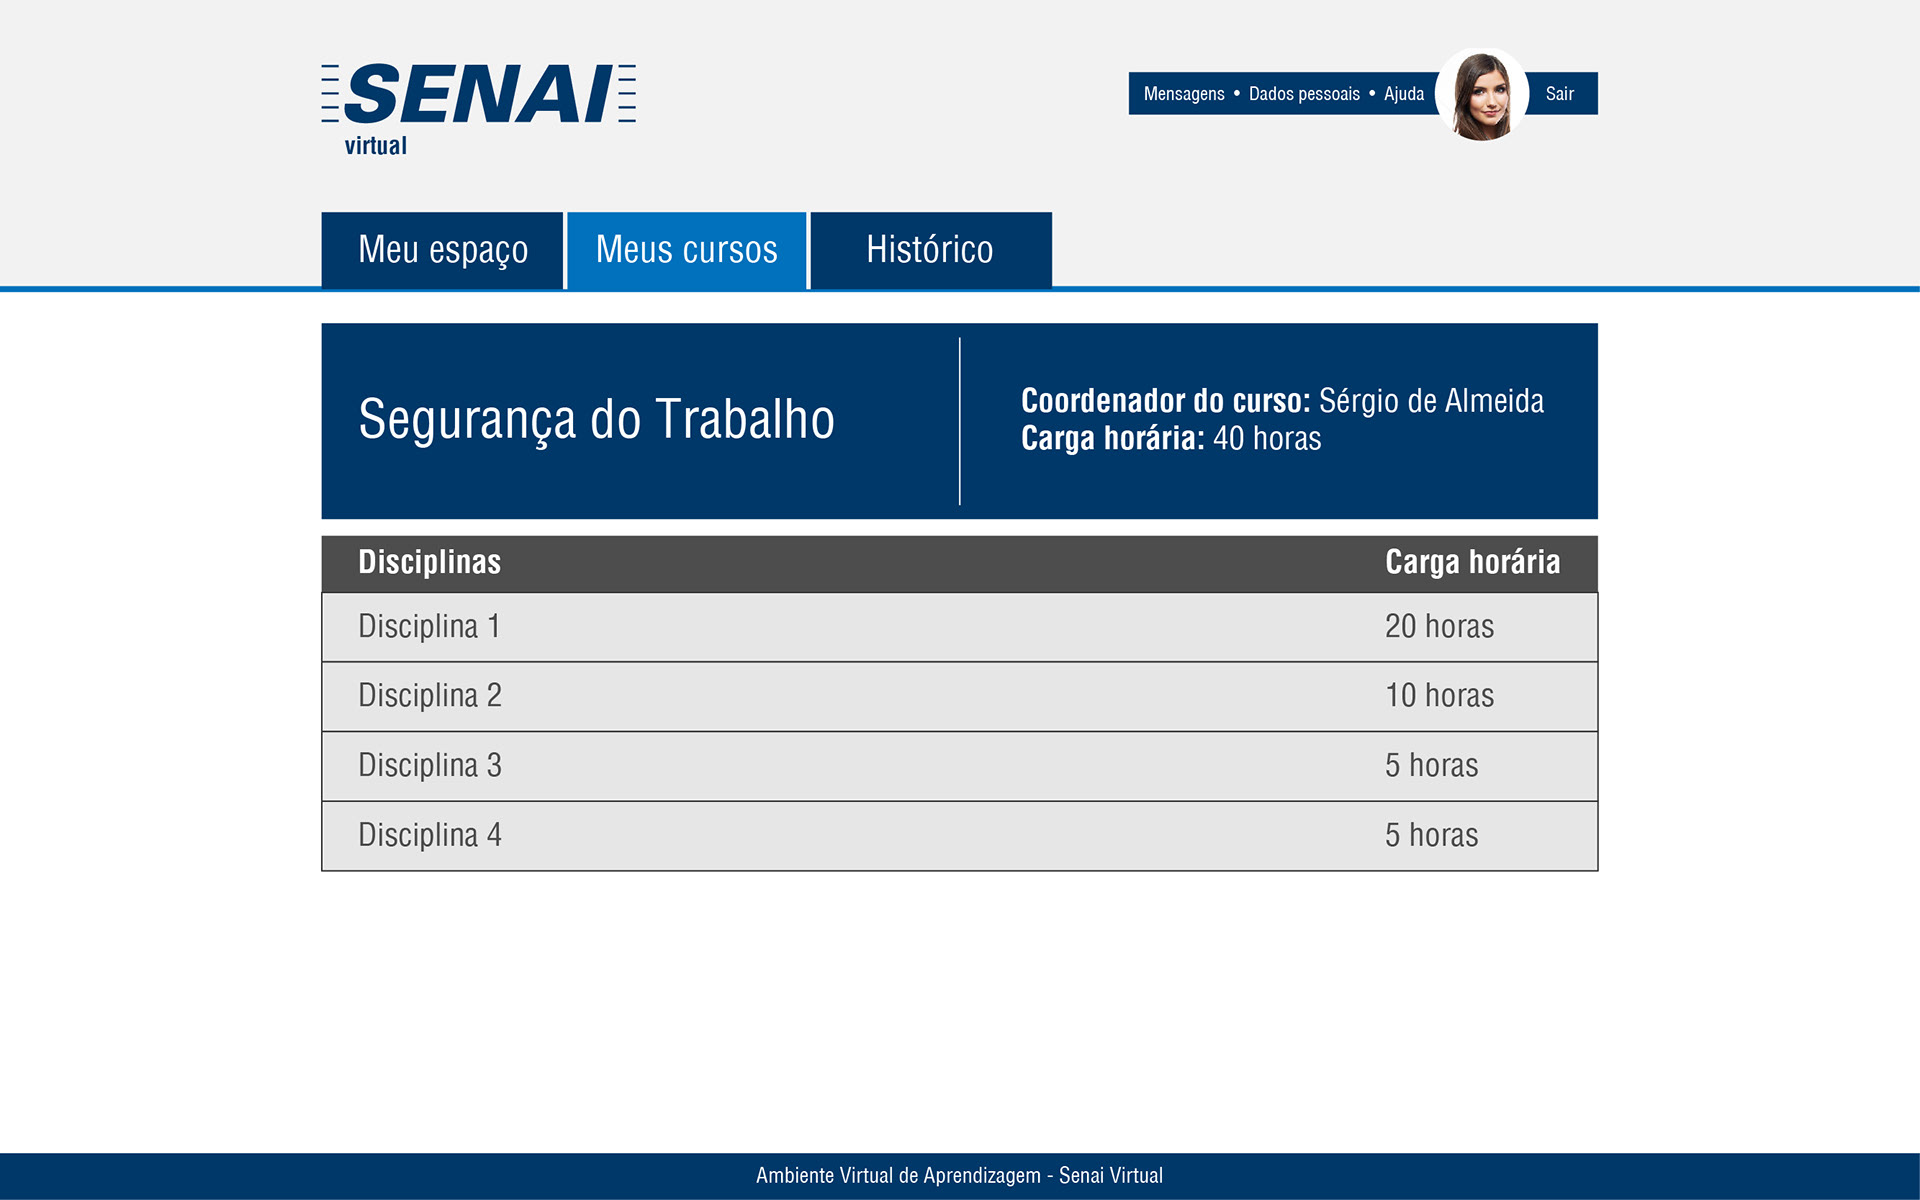
Task: Click the 20 horas cell
Action: point(1439,627)
